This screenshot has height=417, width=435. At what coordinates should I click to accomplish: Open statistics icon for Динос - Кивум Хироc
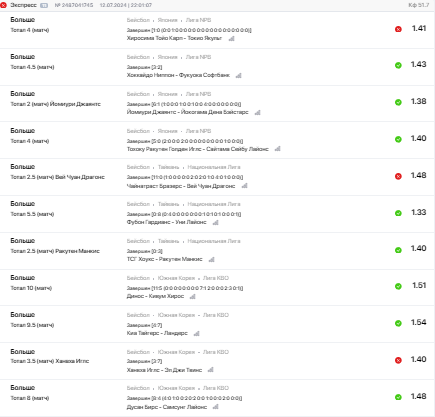pyautogui.click(x=192, y=296)
